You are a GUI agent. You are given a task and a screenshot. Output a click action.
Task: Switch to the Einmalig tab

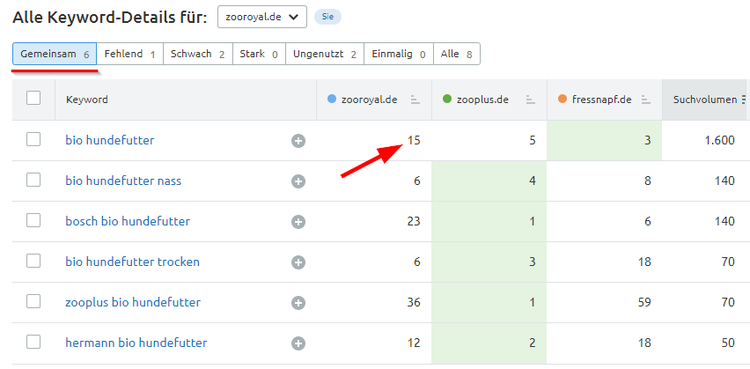point(398,54)
